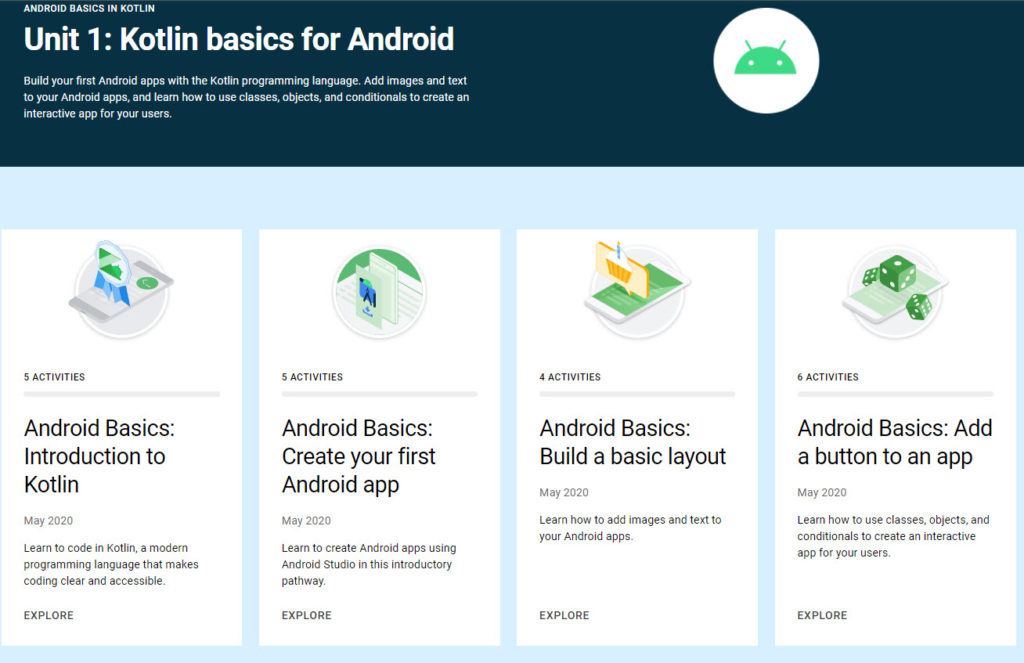Image resolution: width=1024 pixels, height=663 pixels.
Task: Click 'Learn how to use classes, objects' description
Action: click(x=893, y=536)
